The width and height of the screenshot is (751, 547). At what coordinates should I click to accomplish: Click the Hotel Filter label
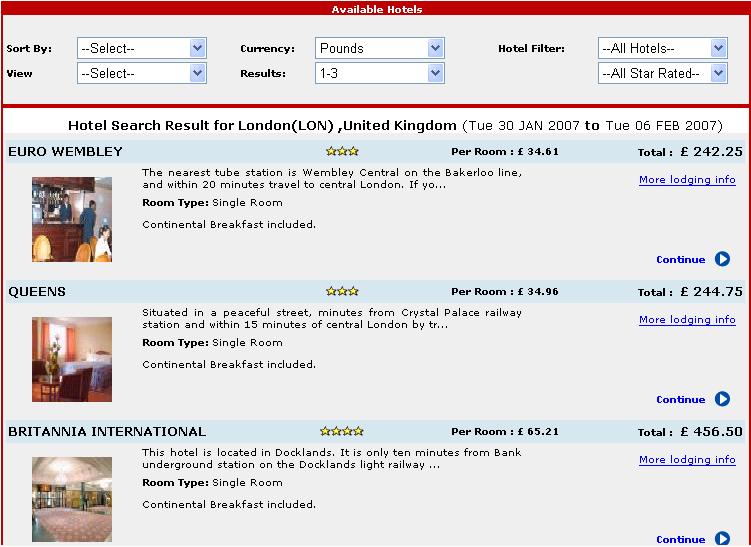pos(531,48)
